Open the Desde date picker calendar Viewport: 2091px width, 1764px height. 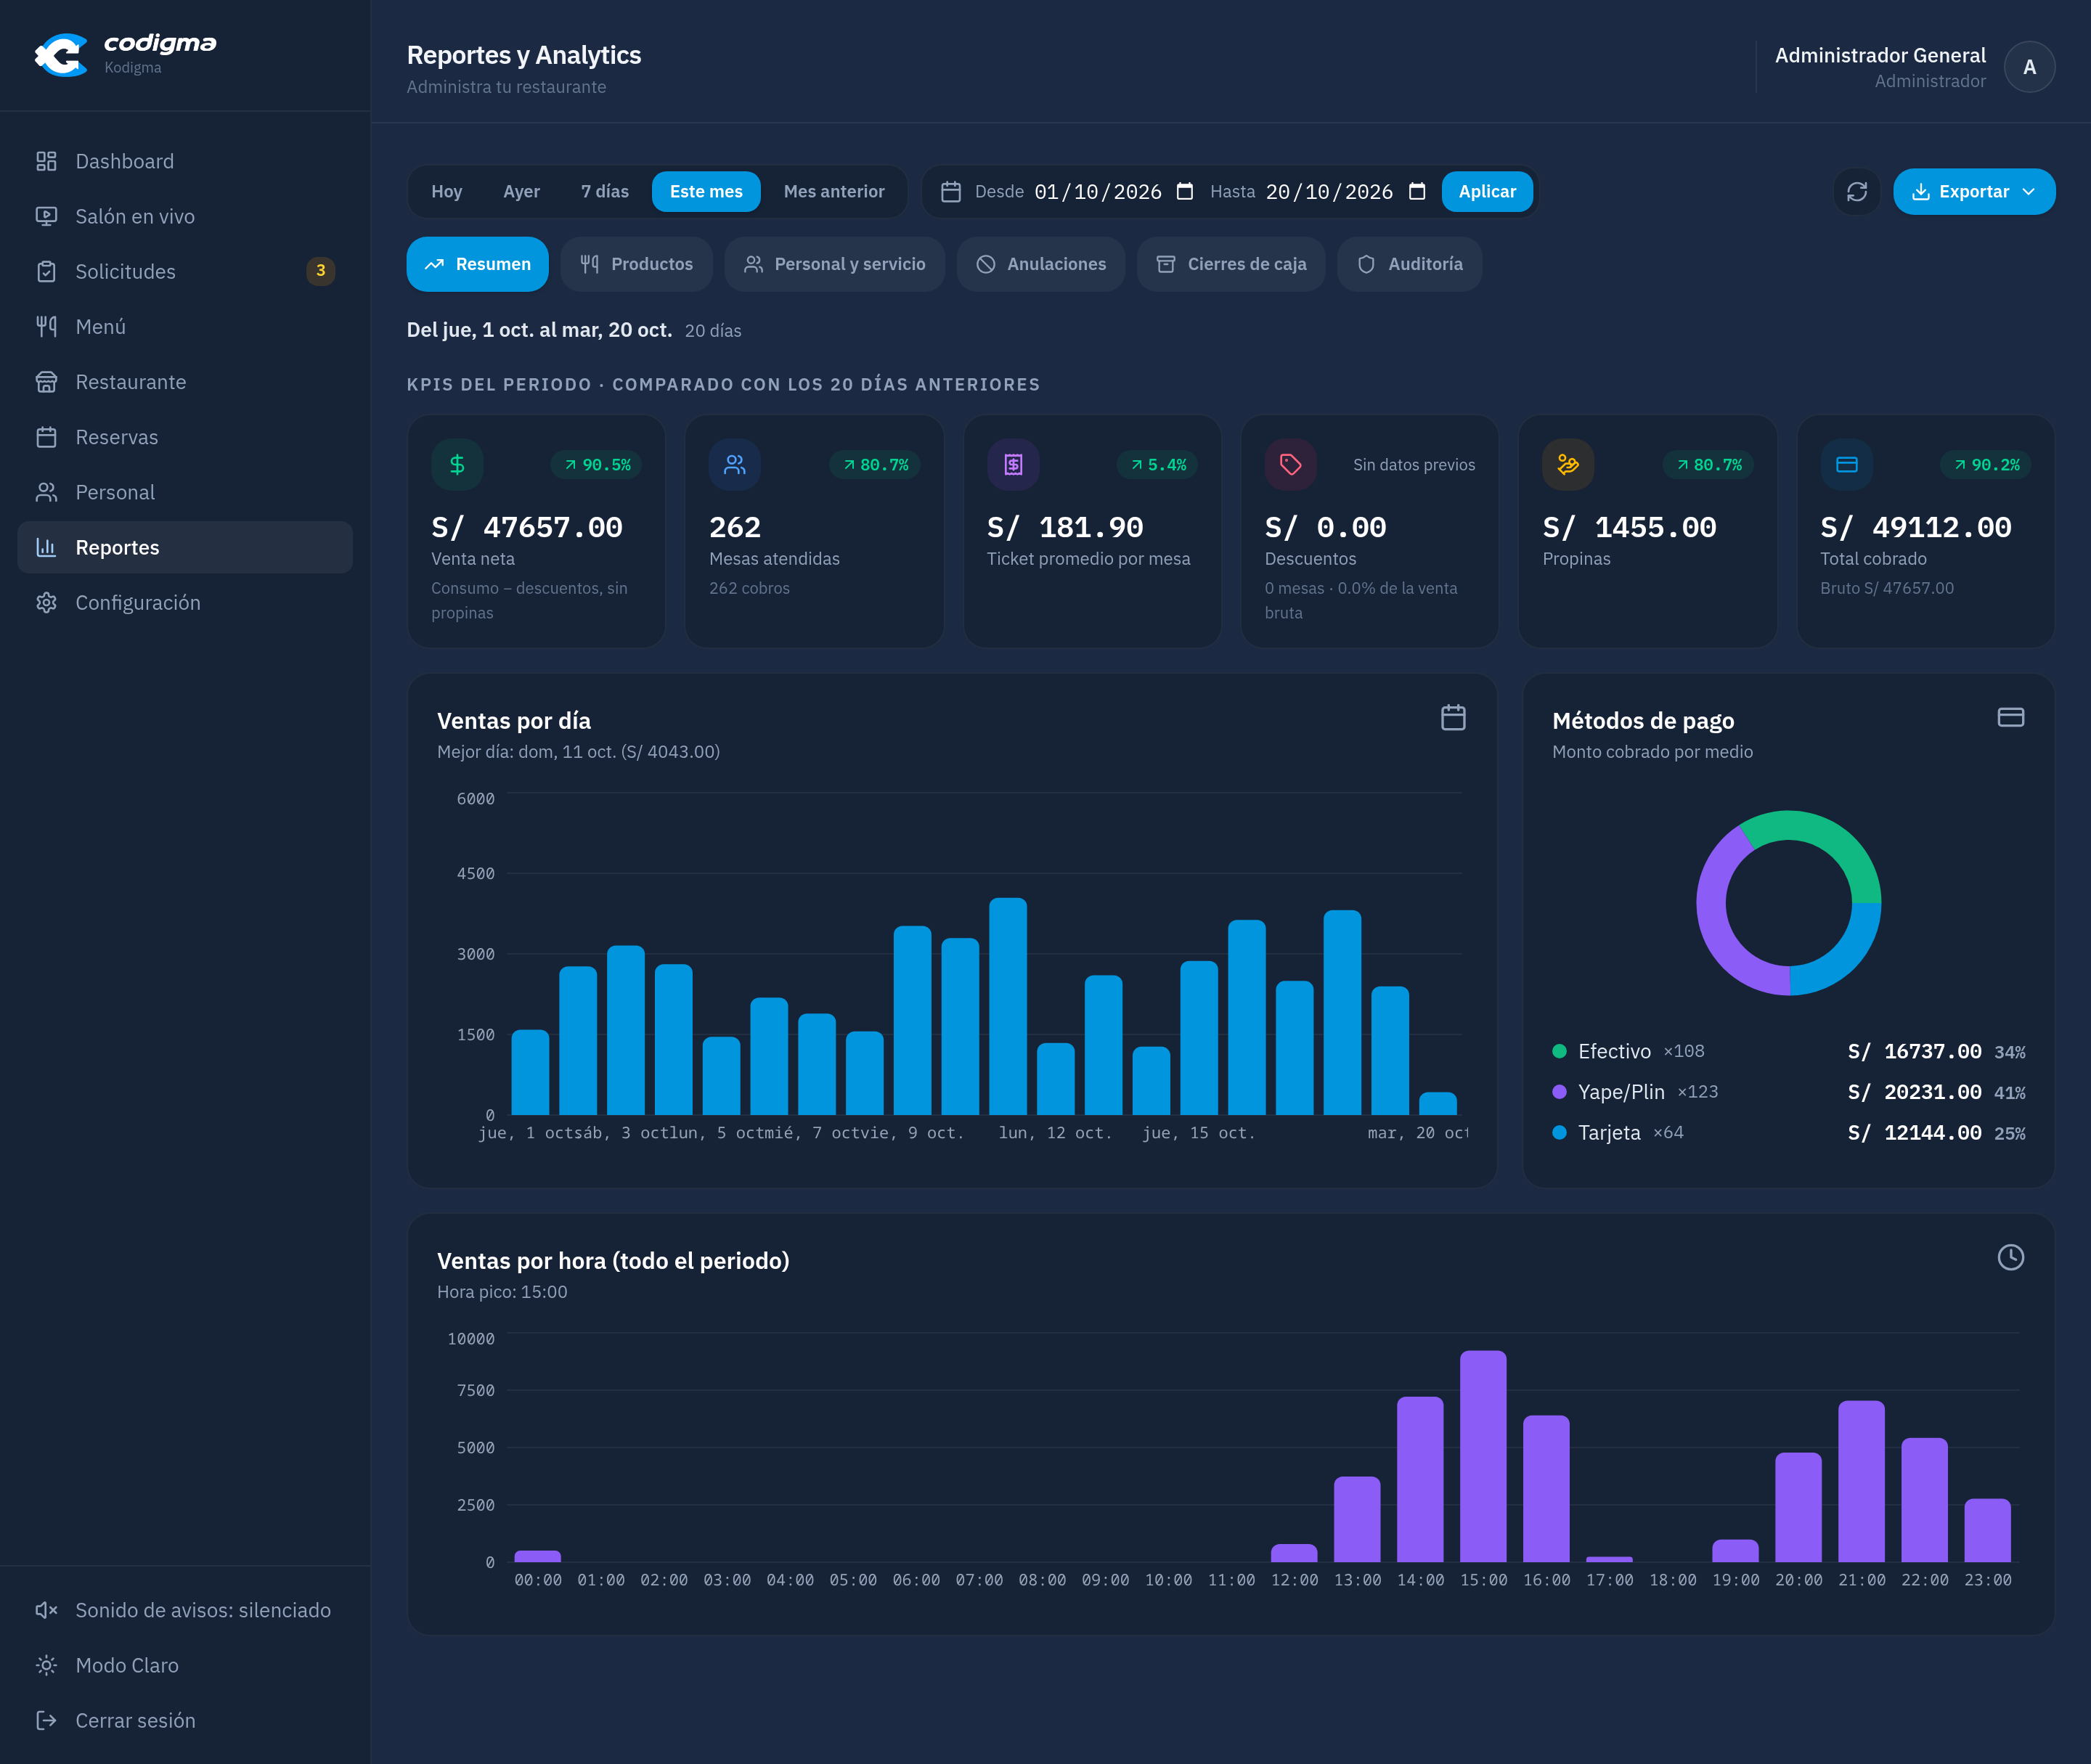[x=1185, y=191]
